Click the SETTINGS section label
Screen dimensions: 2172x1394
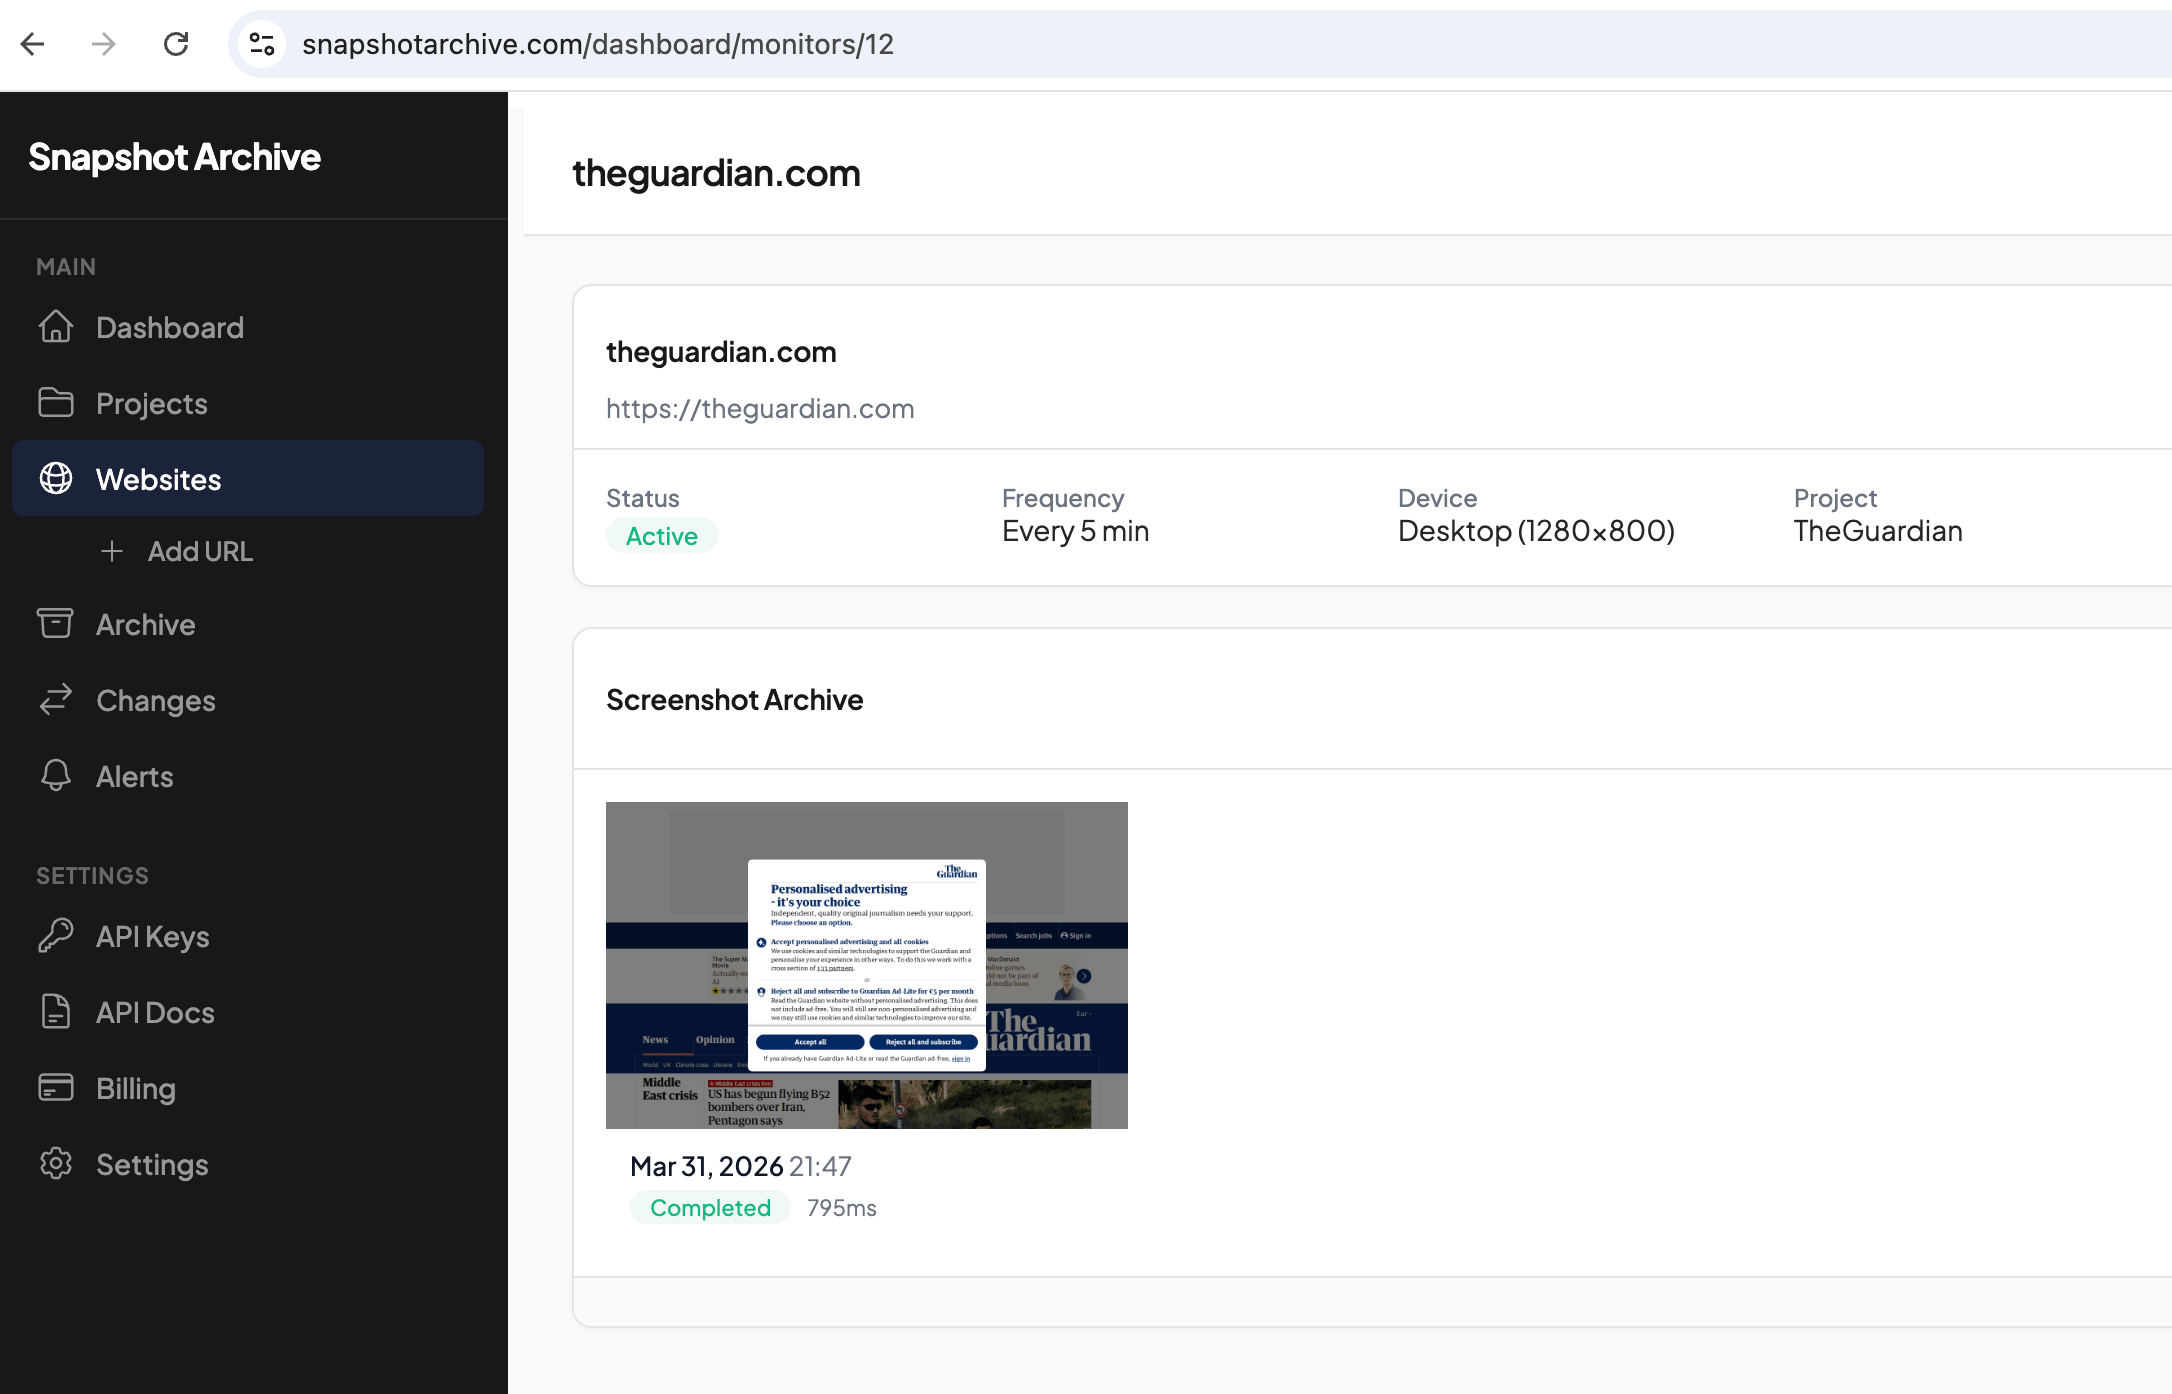[x=92, y=876]
